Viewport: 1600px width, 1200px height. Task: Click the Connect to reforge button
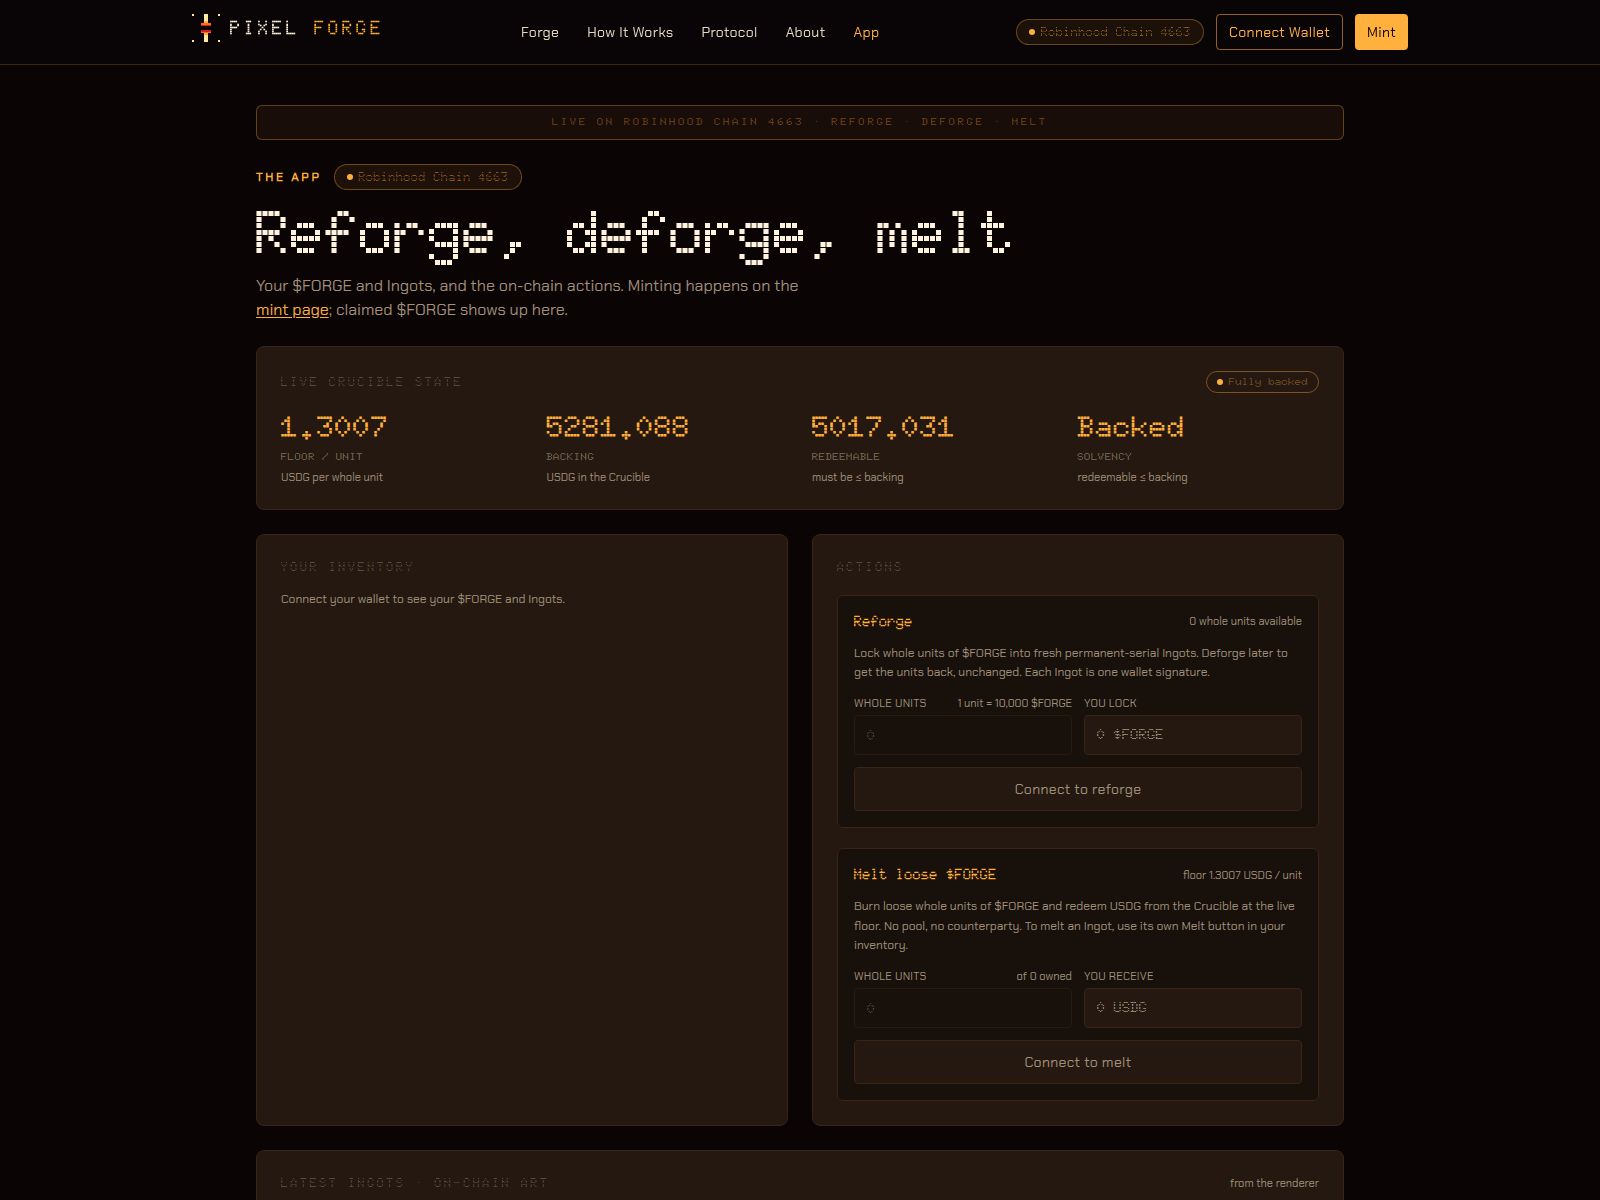point(1077,789)
